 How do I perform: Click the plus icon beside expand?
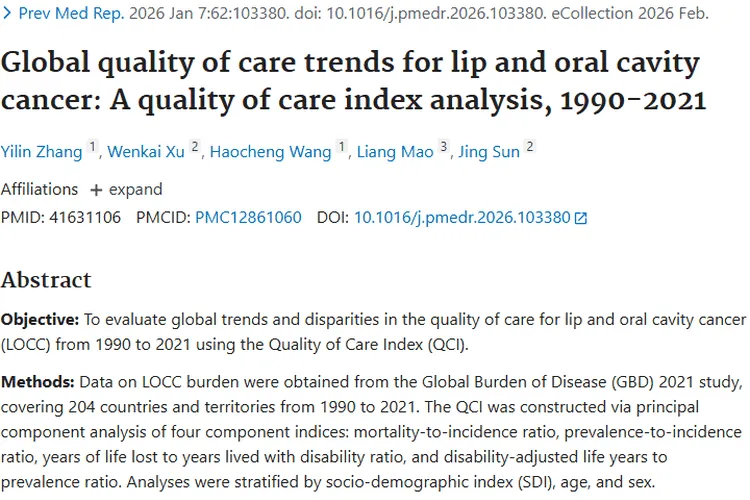pyautogui.click(x=96, y=189)
